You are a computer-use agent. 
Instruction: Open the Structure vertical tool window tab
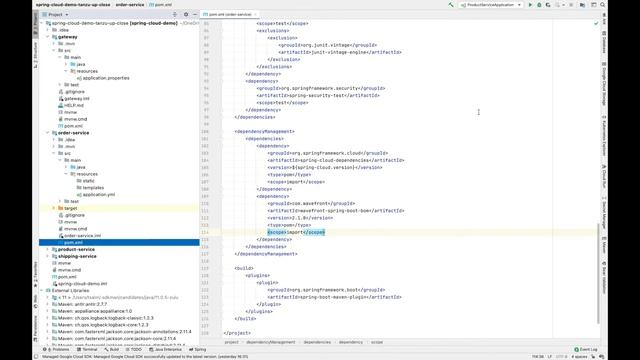coord(36,55)
